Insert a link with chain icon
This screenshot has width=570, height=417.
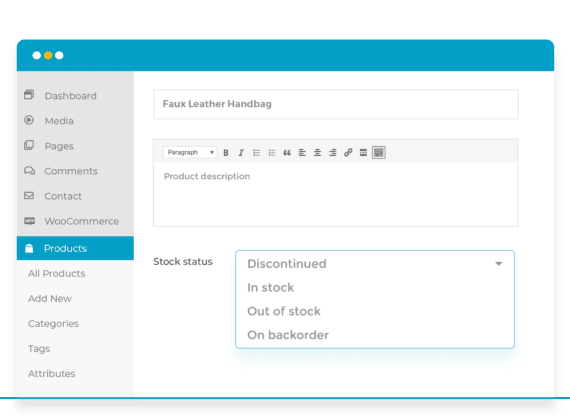(x=348, y=153)
